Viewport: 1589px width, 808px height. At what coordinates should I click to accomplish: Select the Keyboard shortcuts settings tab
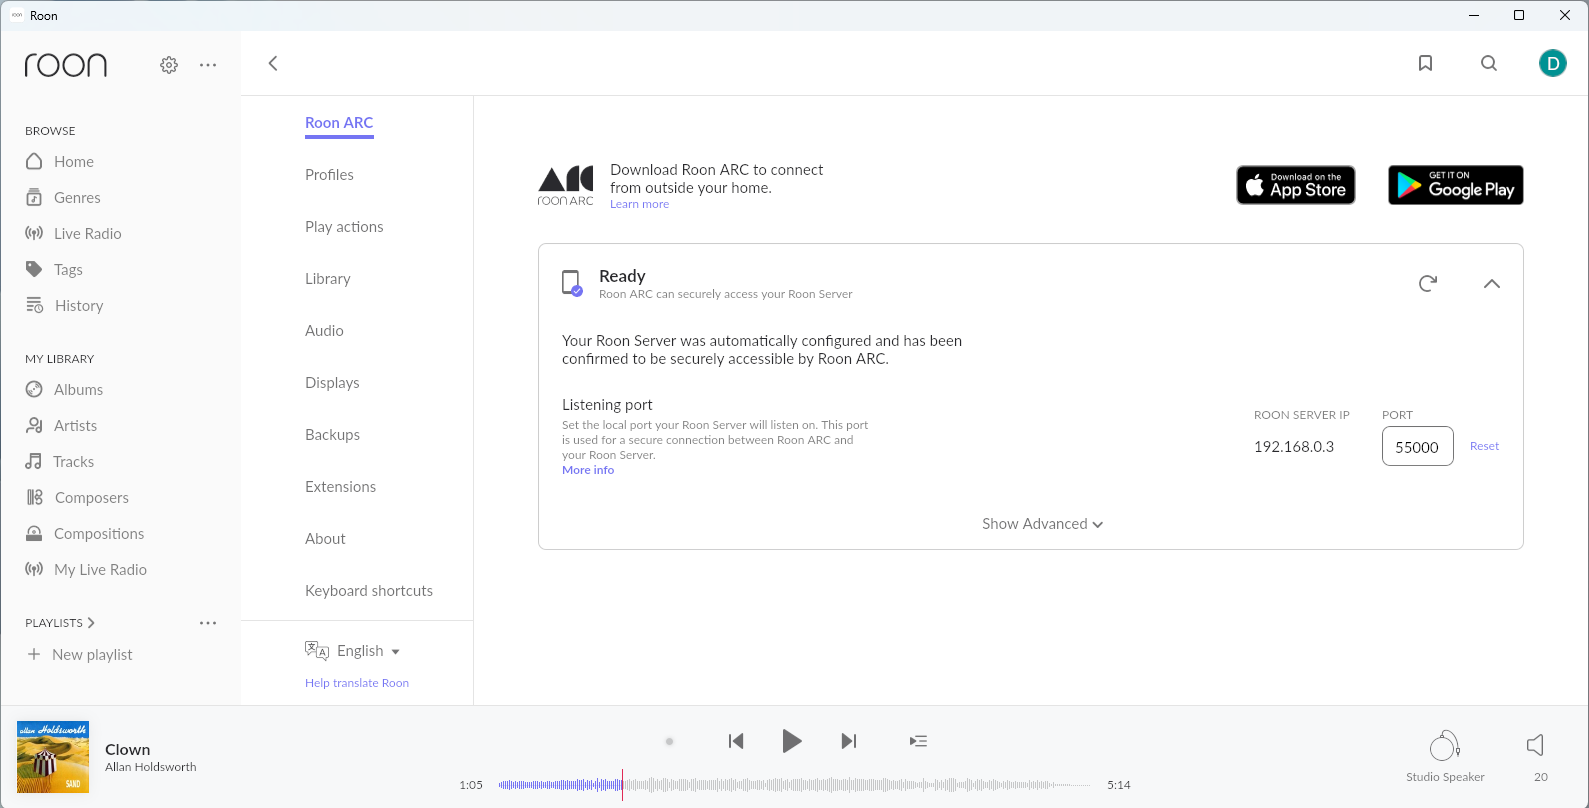point(369,591)
